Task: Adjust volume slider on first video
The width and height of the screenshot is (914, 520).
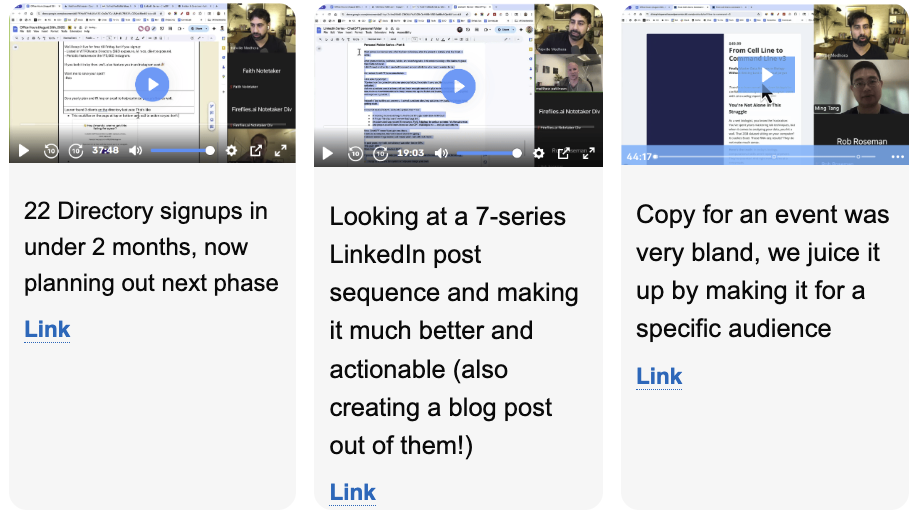Action: click(182, 151)
